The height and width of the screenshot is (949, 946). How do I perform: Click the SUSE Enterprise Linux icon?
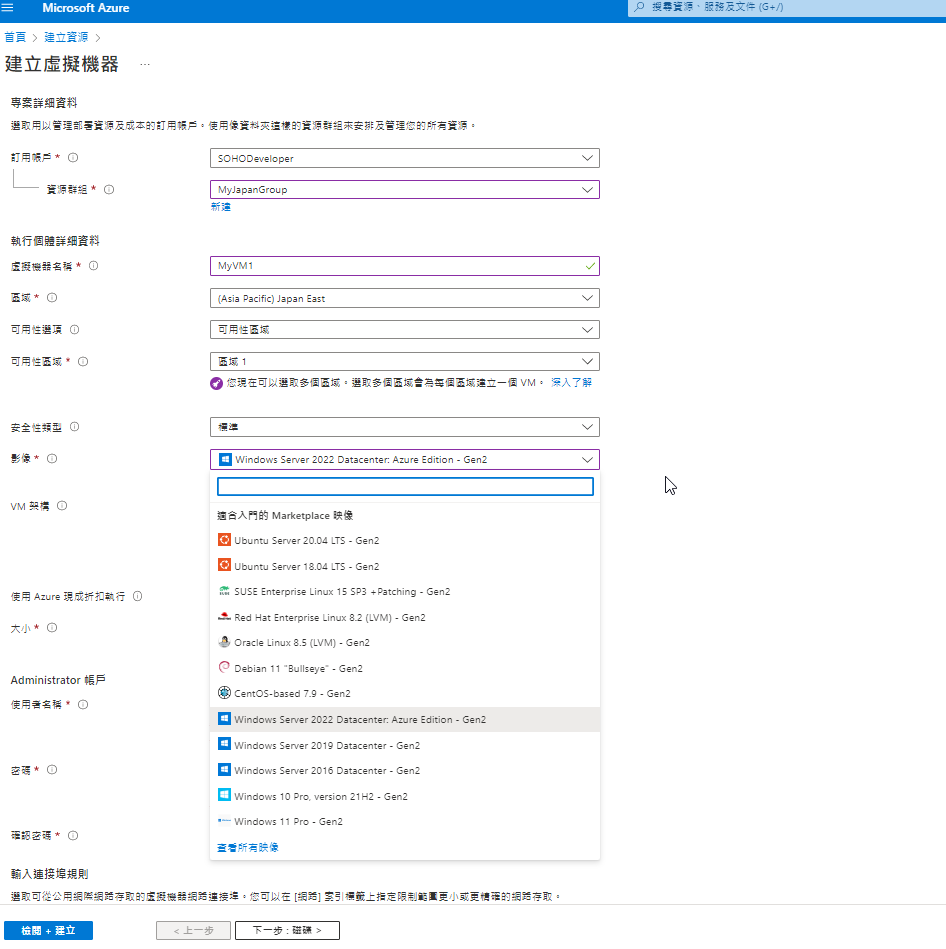tap(224, 591)
